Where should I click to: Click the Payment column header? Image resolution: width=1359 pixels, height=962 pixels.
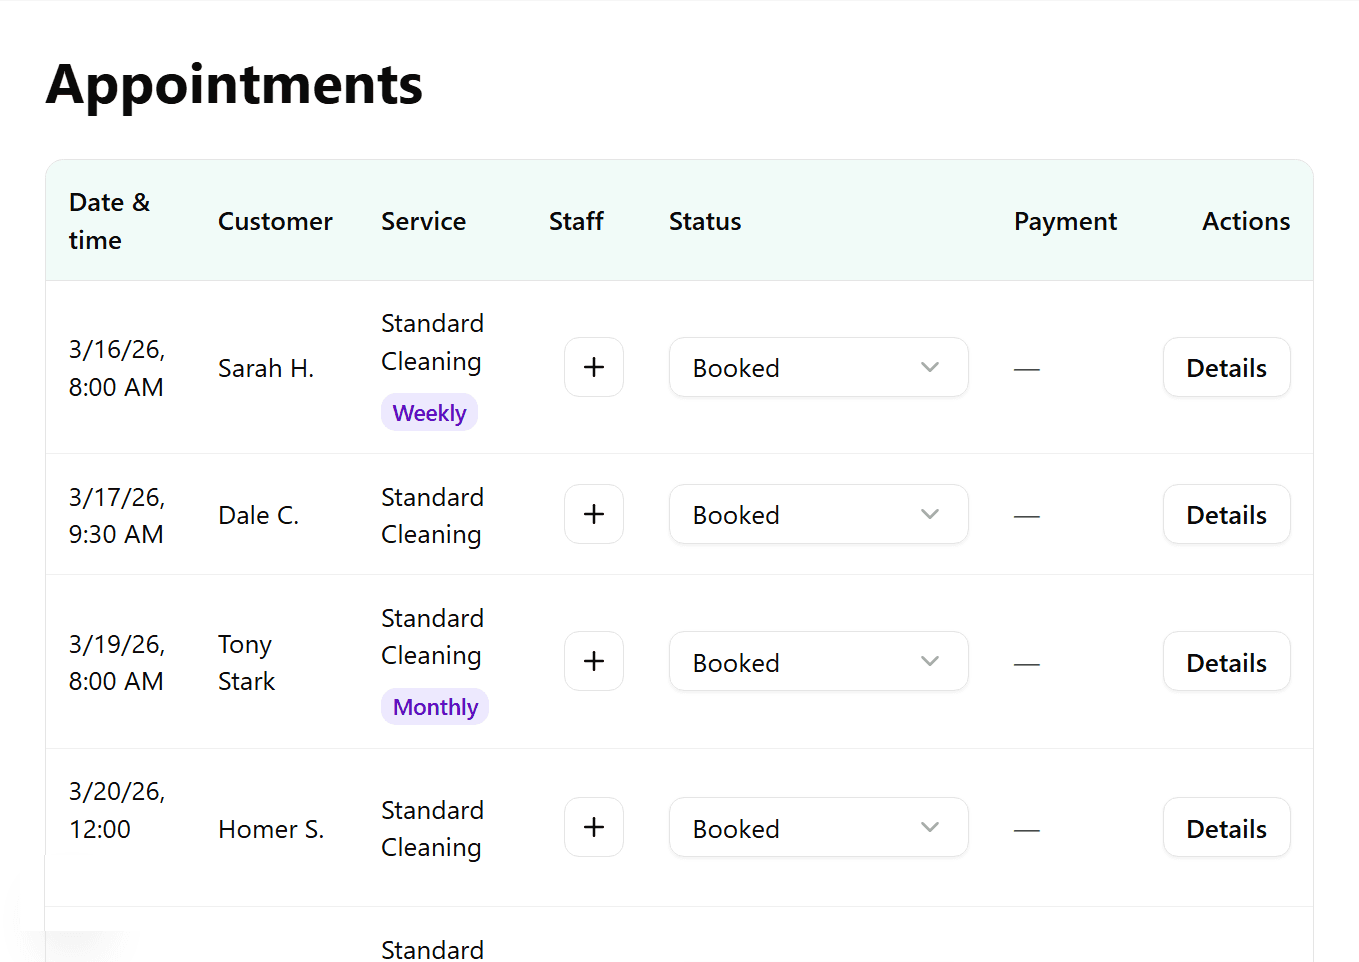pyautogui.click(x=1065, y=221)
